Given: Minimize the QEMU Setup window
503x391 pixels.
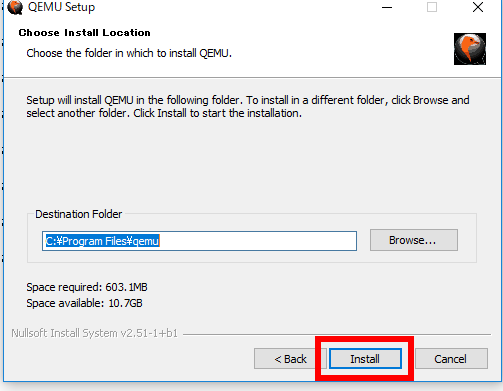Looking at the screenshot, I should (387, 7).
